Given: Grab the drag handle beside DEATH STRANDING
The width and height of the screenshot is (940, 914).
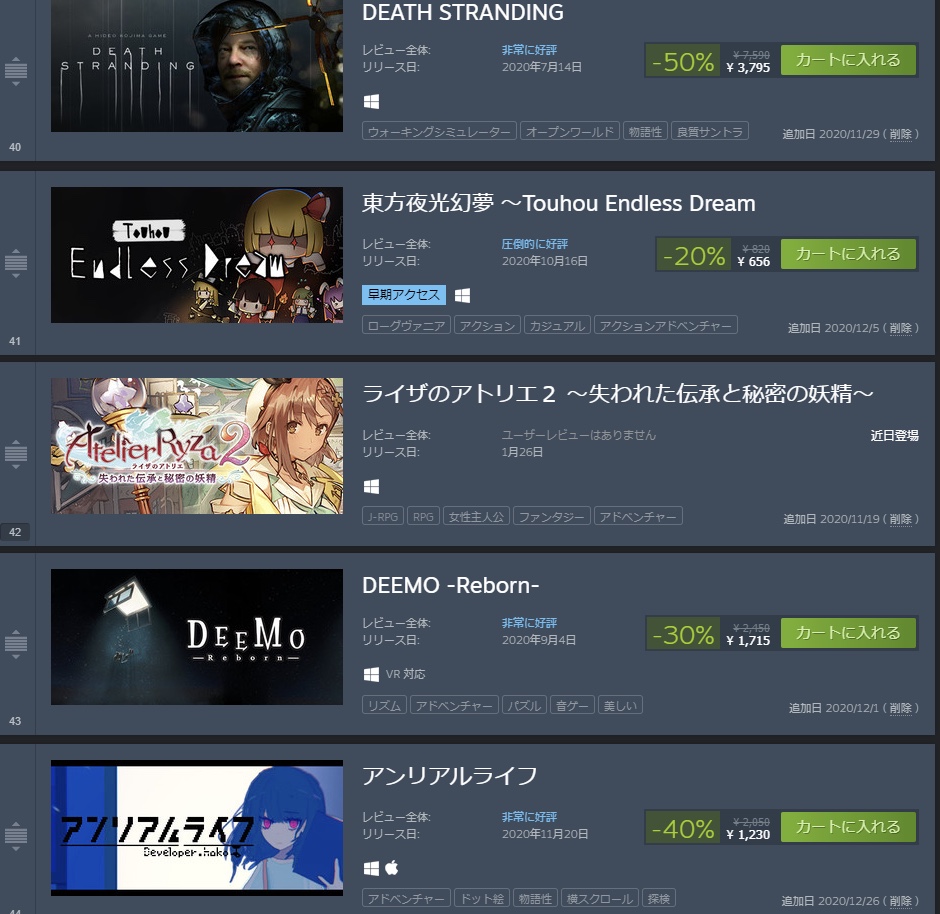Looking at the screenshot, I should click(16, 71).
